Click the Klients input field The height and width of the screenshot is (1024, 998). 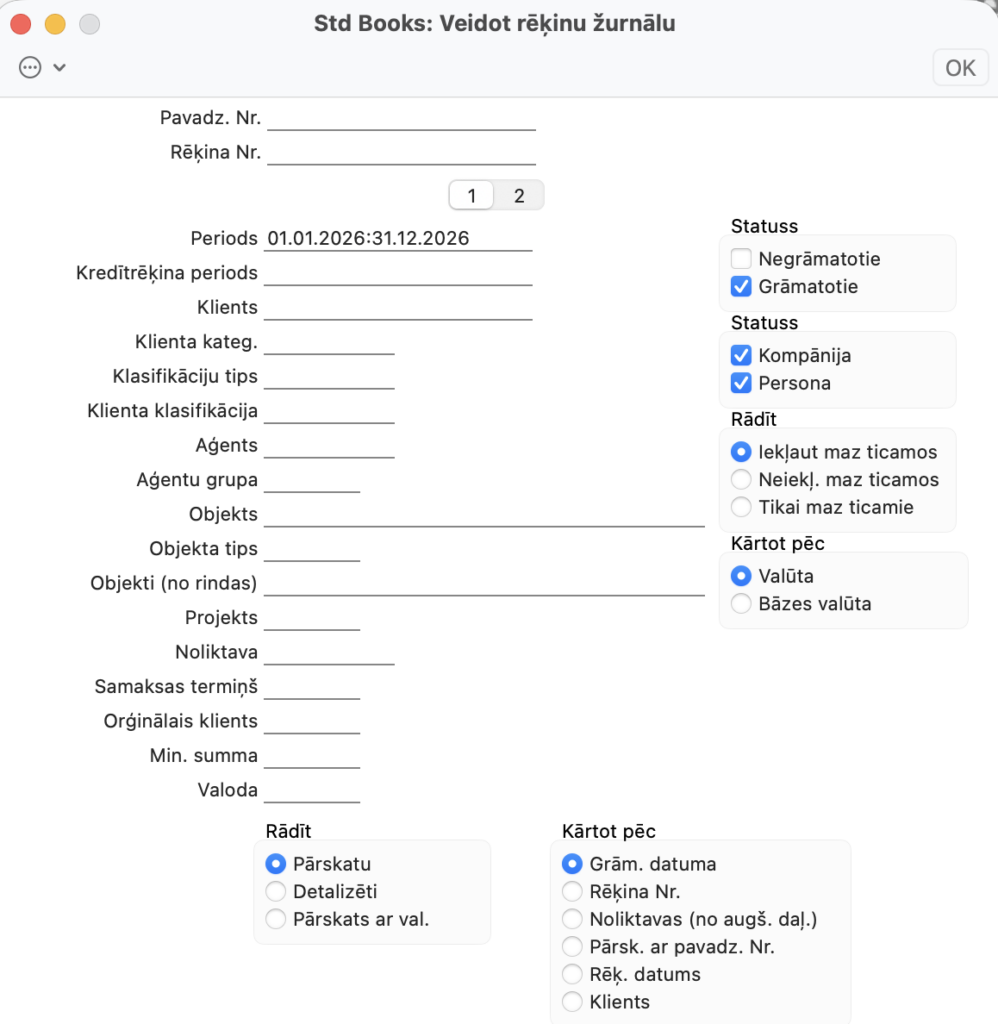(x=398, y=308)
